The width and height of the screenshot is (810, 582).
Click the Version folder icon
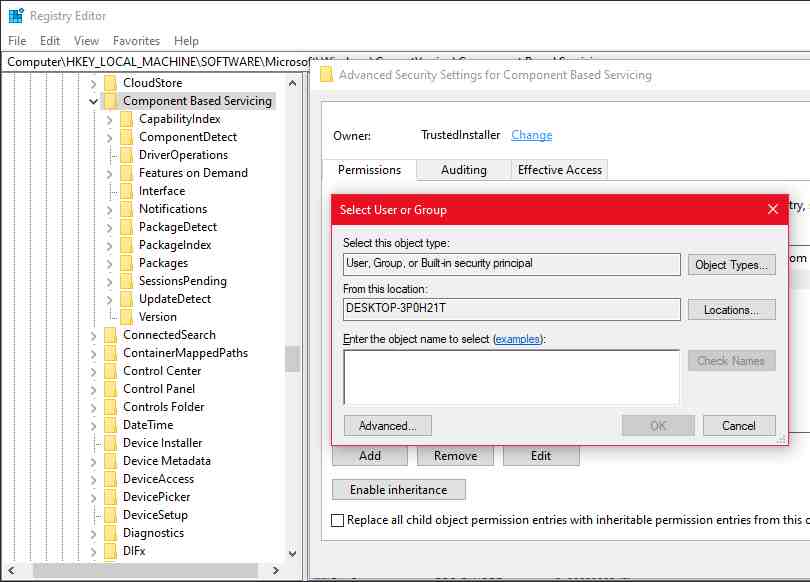click(x=127, y=317)
